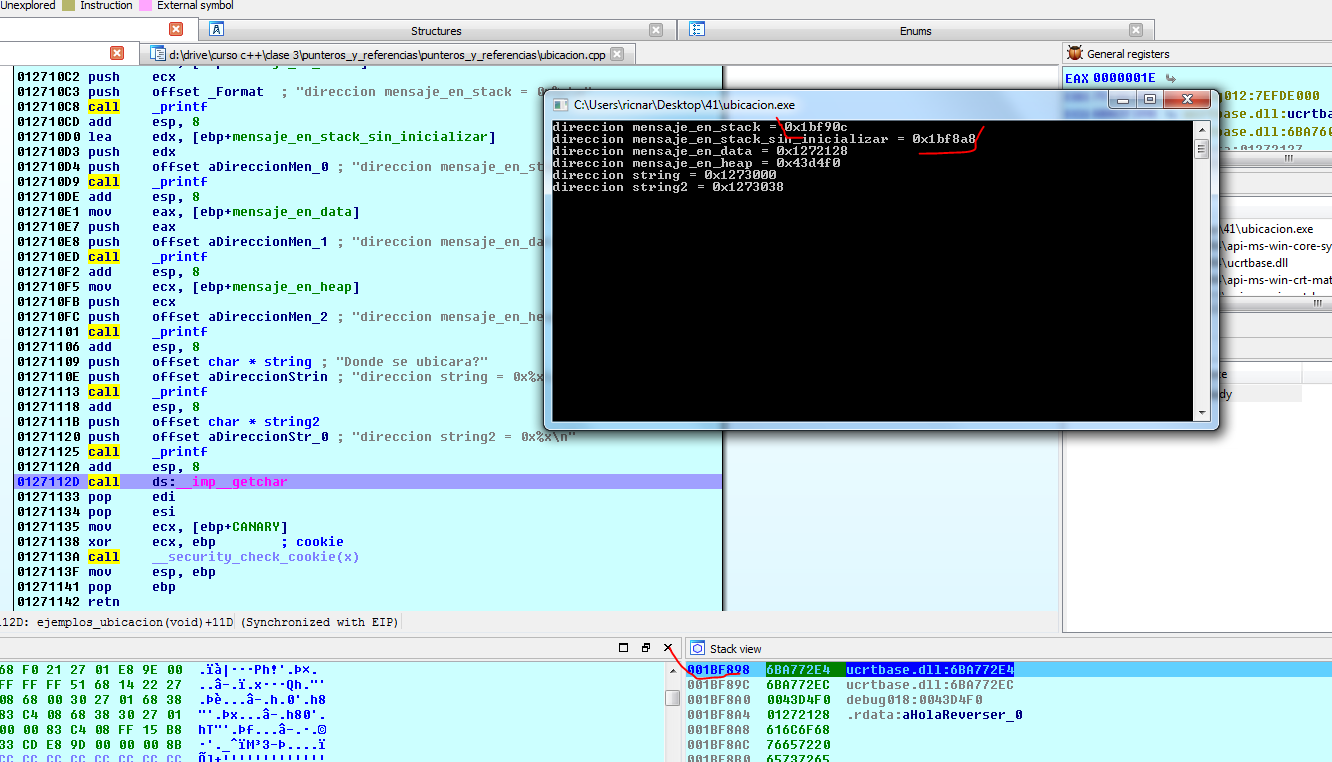Click the ubicacion.exe console title icon
Screen dimensions: 1332x762
[558, 104]
